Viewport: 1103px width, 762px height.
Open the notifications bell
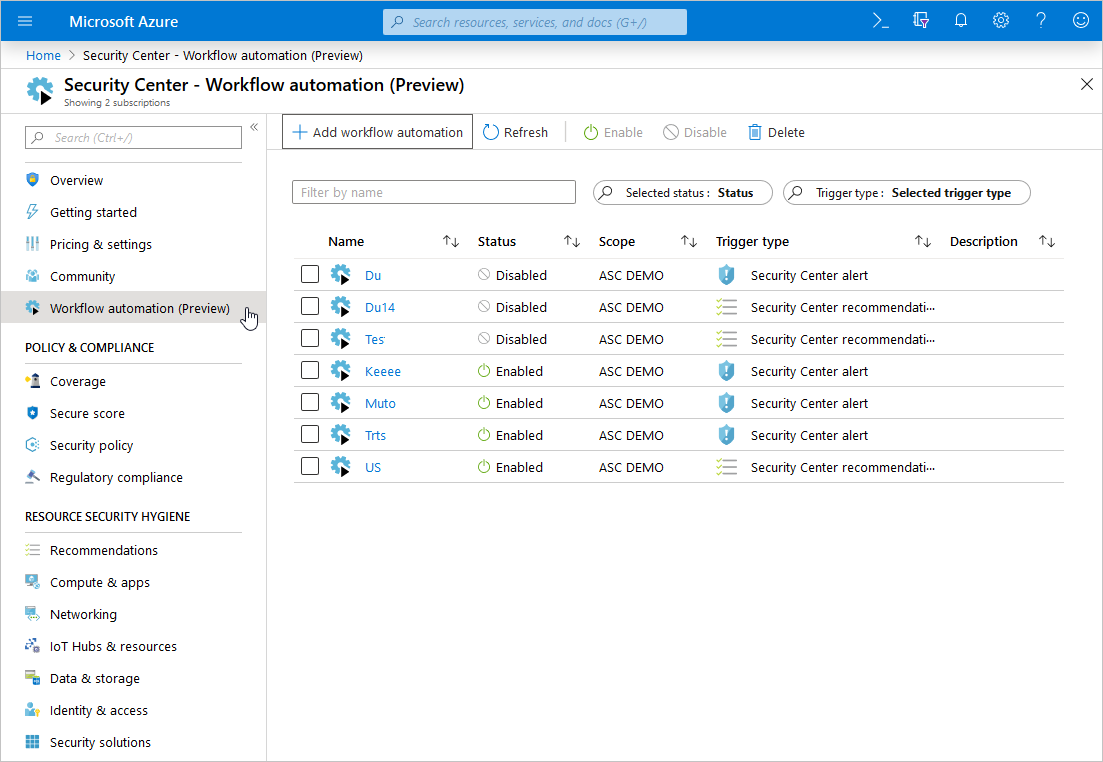[x=960, y=21]
